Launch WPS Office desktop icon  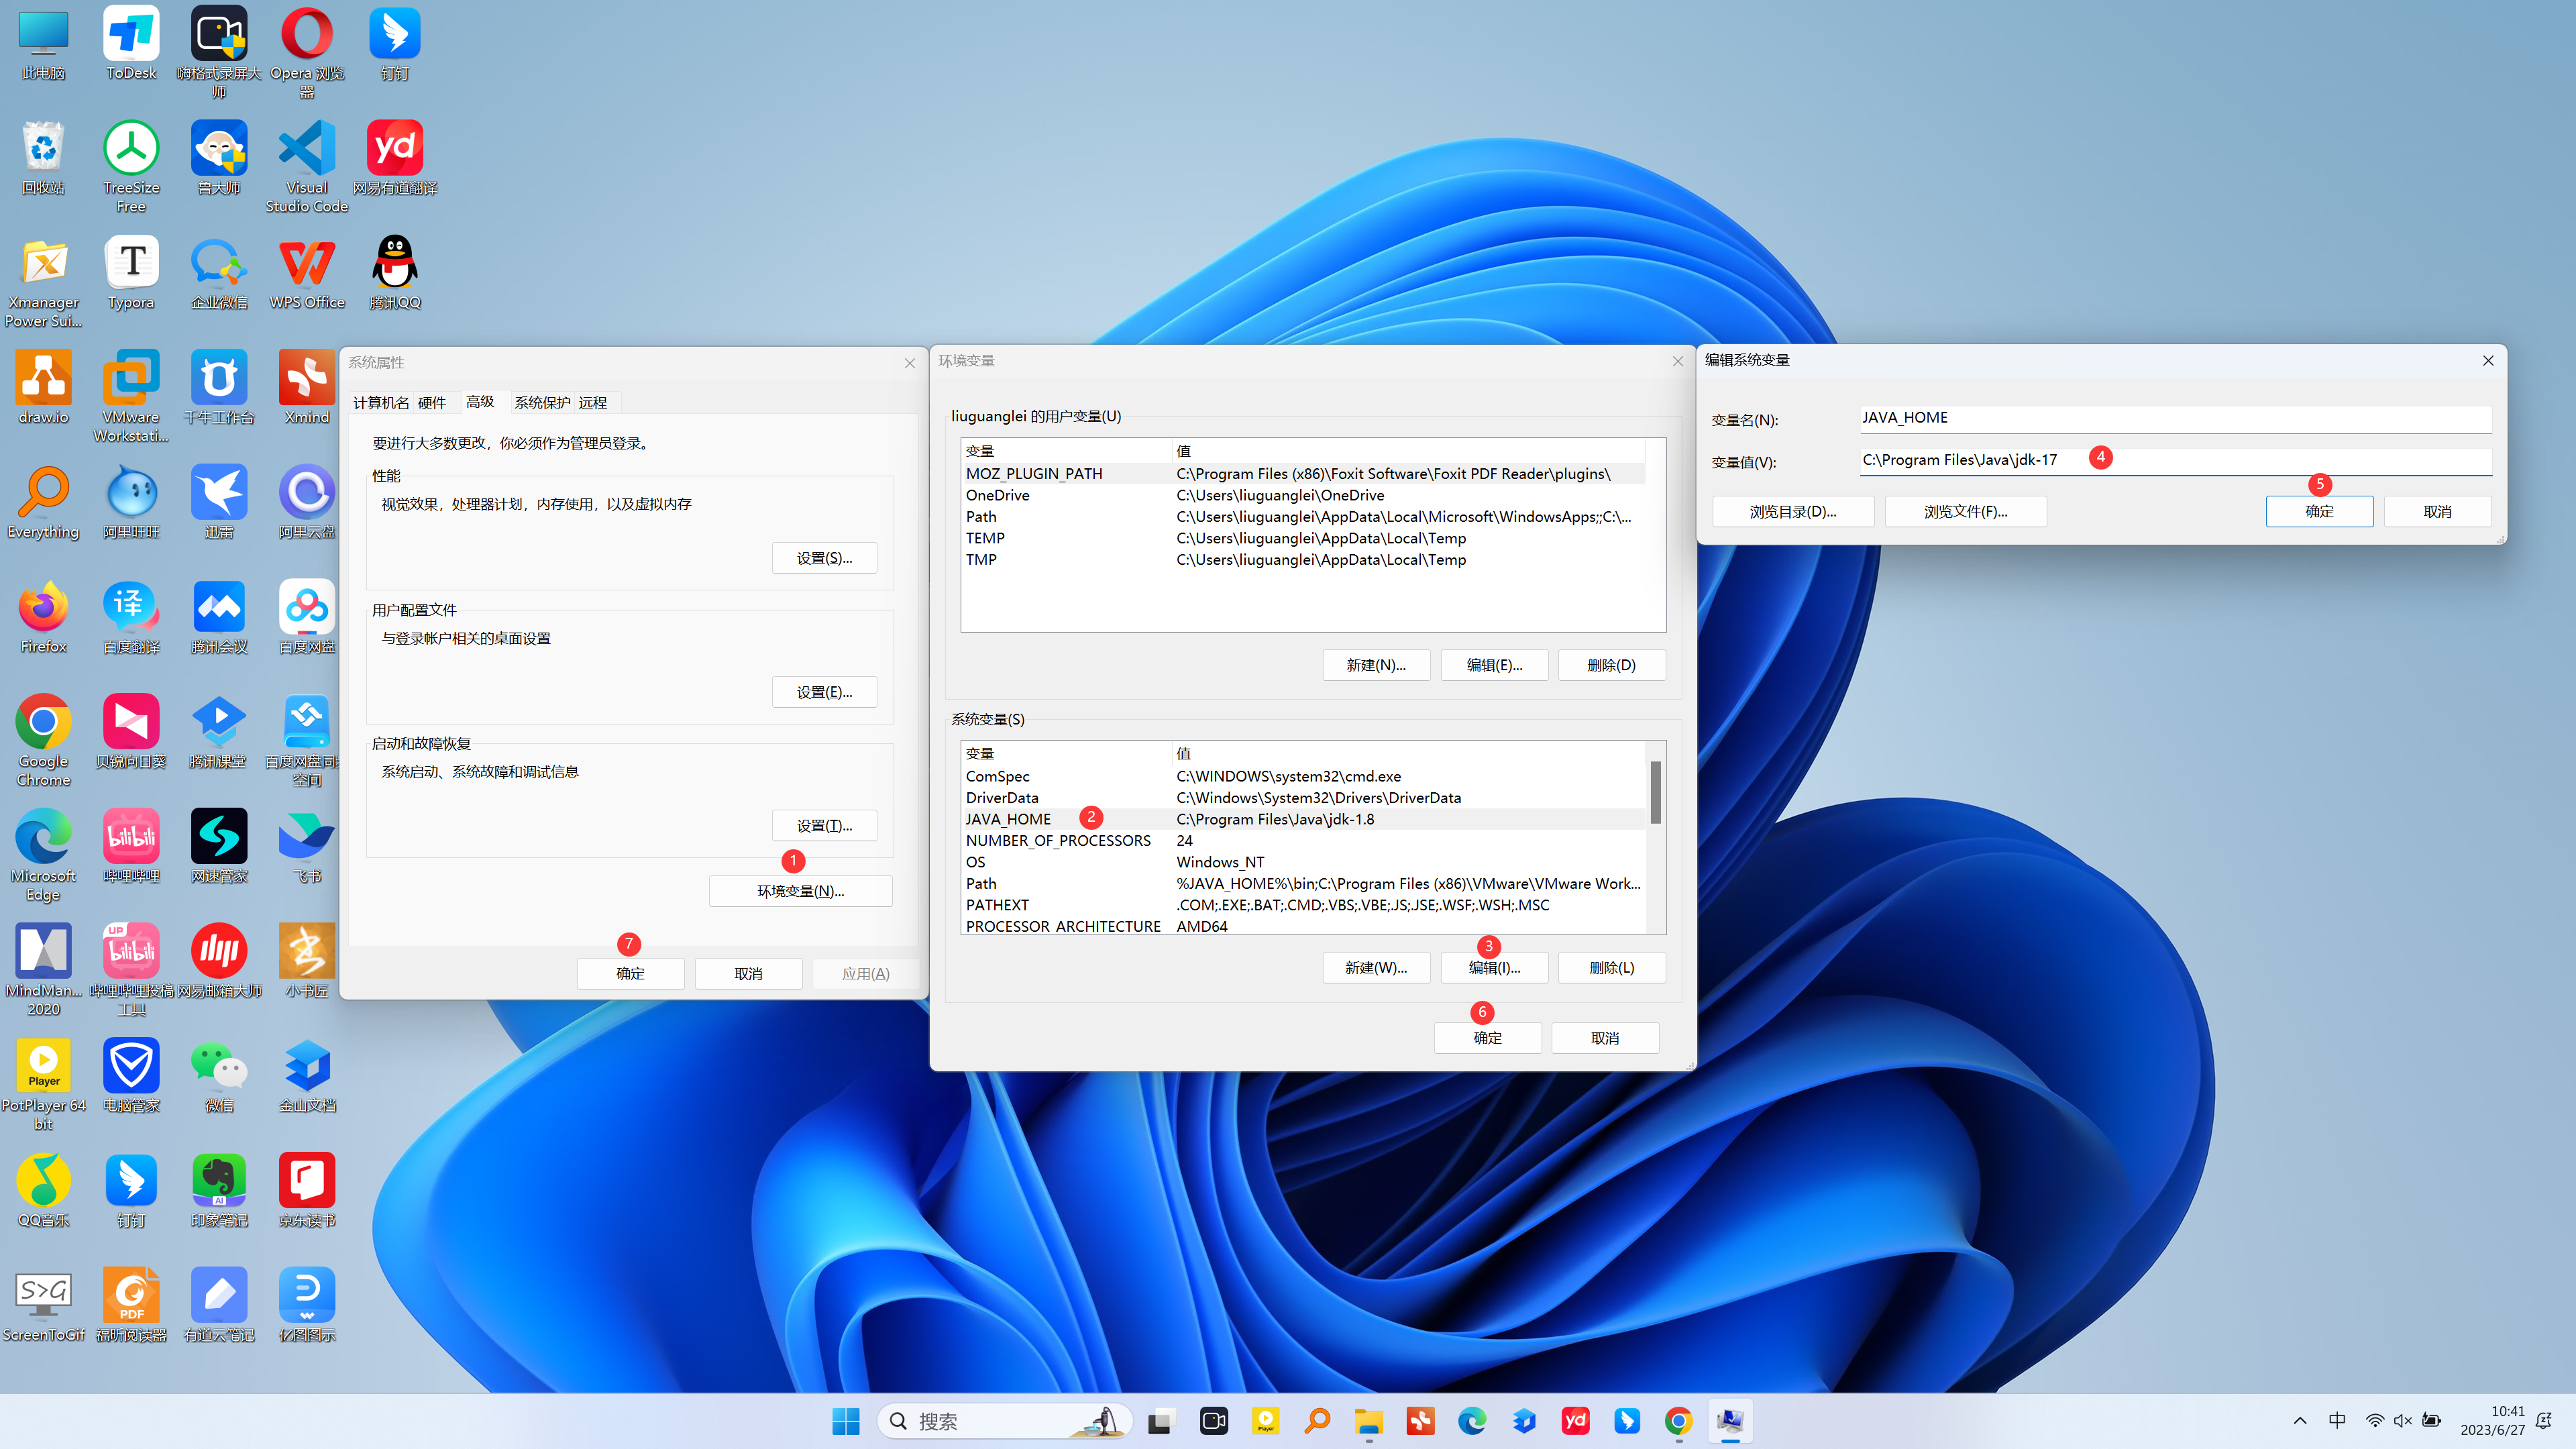point(307,273)
